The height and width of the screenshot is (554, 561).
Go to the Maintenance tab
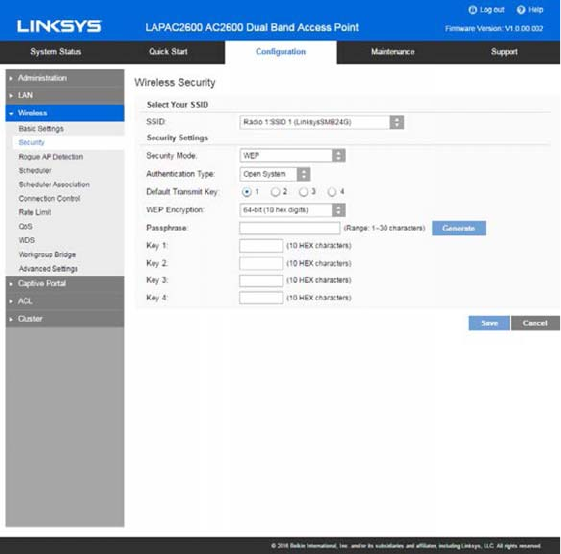[392, 52]
